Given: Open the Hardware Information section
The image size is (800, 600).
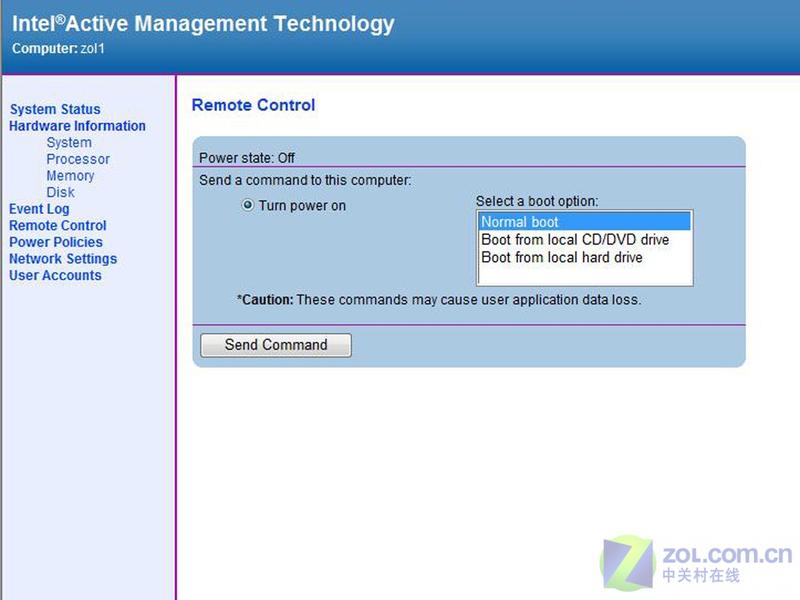Looking at the screenshot, I should click(77, 126).
